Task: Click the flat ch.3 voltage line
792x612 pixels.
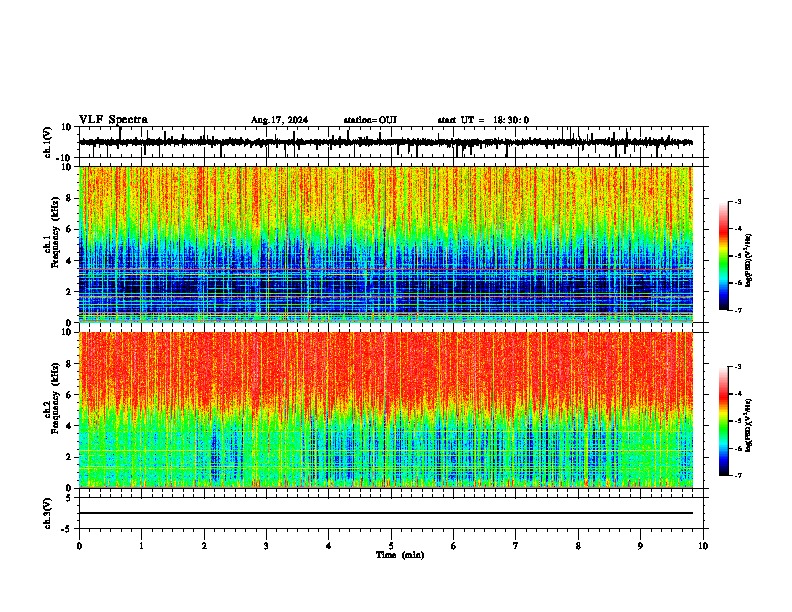Action: [386, 513]
